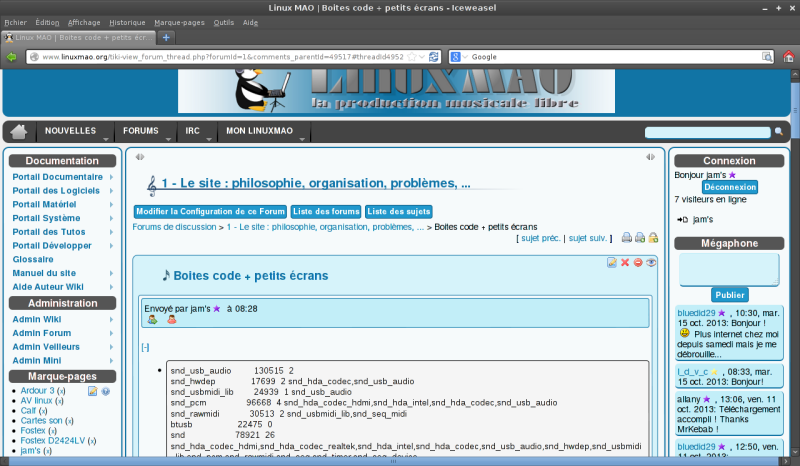The image size is (800, 466).
Task: Click the red user icon under Envoyé par
Action: tap(172, 320)
